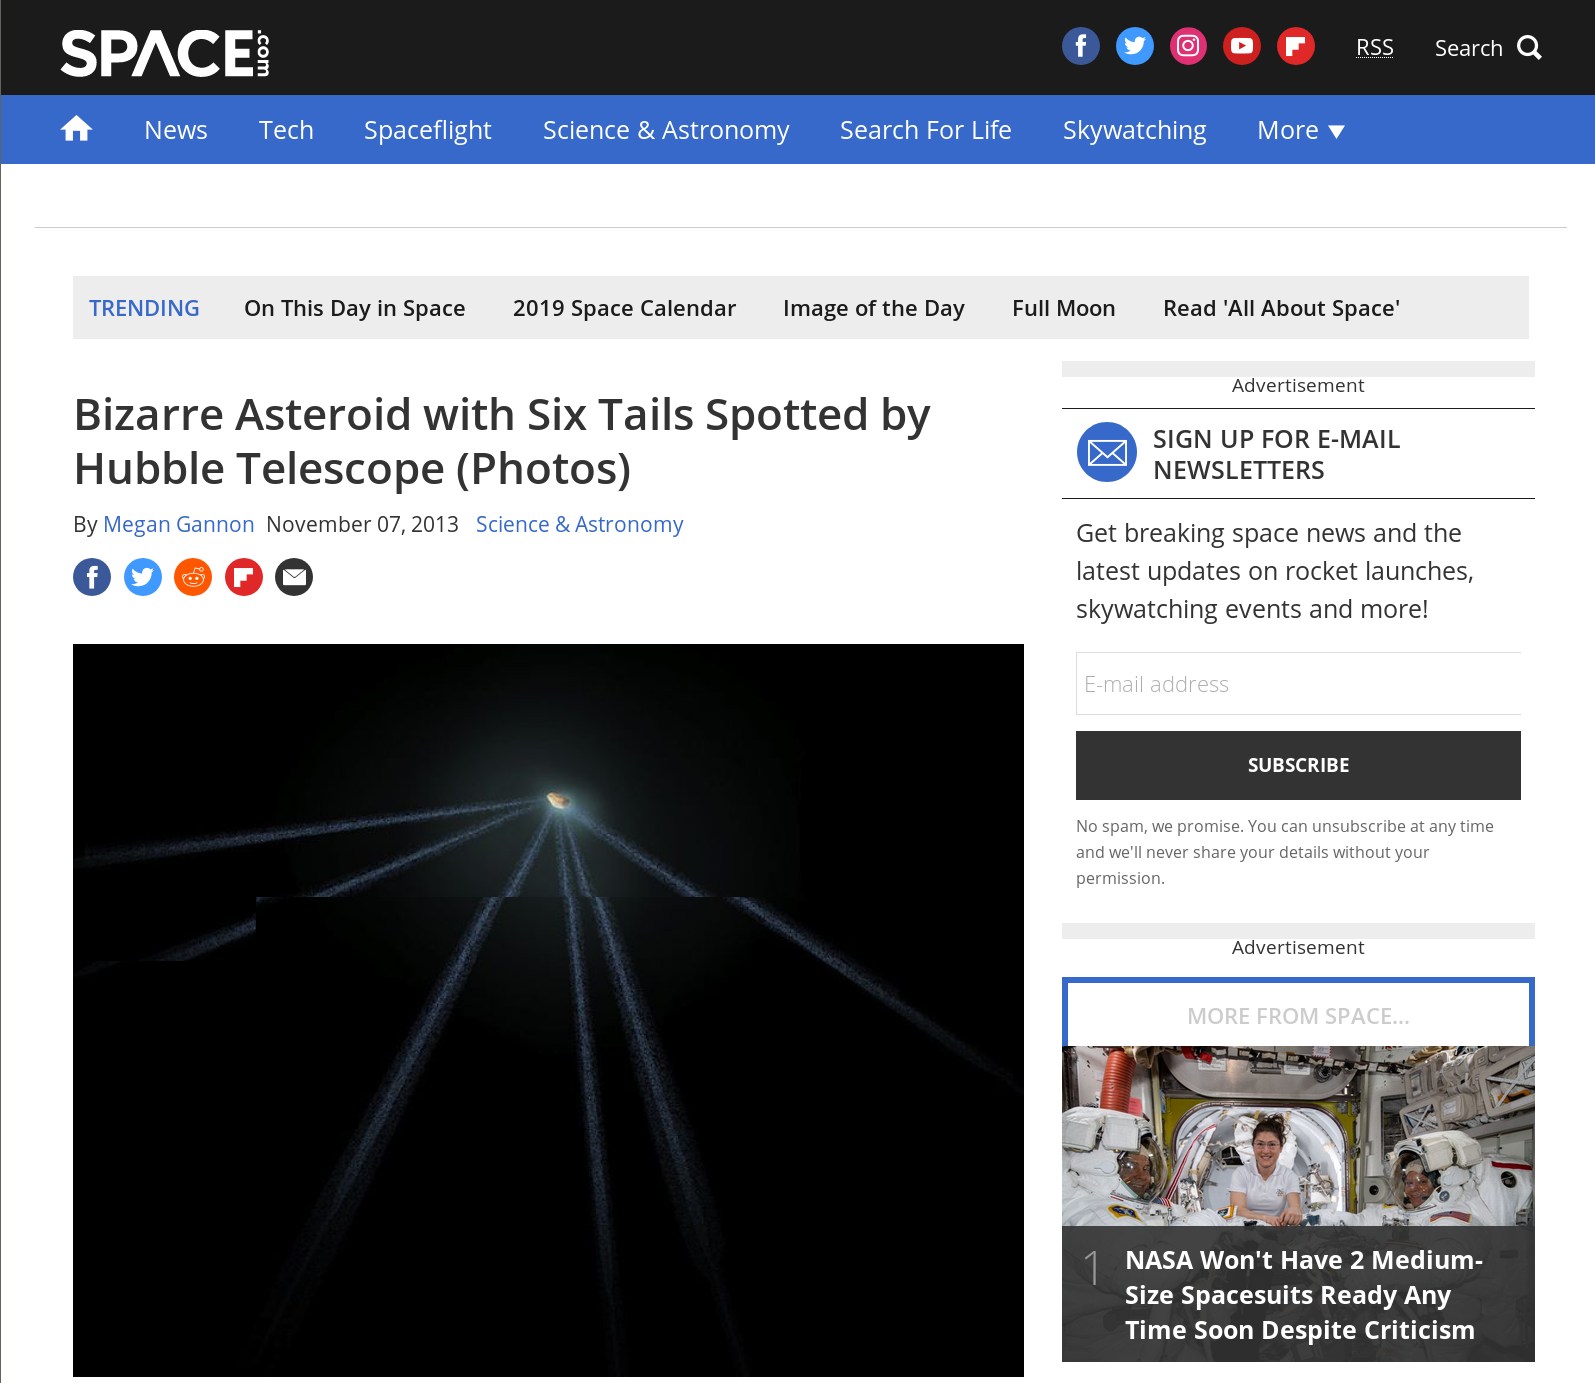Open Space.com's Flipboard page in header

pos(1296,46)
